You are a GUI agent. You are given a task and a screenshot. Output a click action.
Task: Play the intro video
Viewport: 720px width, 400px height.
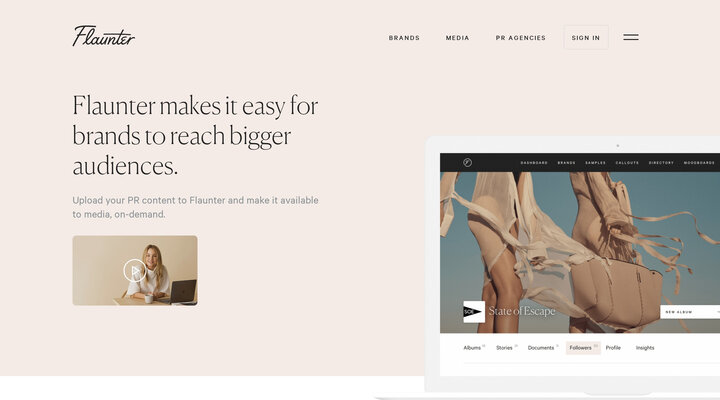coord(135,270)
